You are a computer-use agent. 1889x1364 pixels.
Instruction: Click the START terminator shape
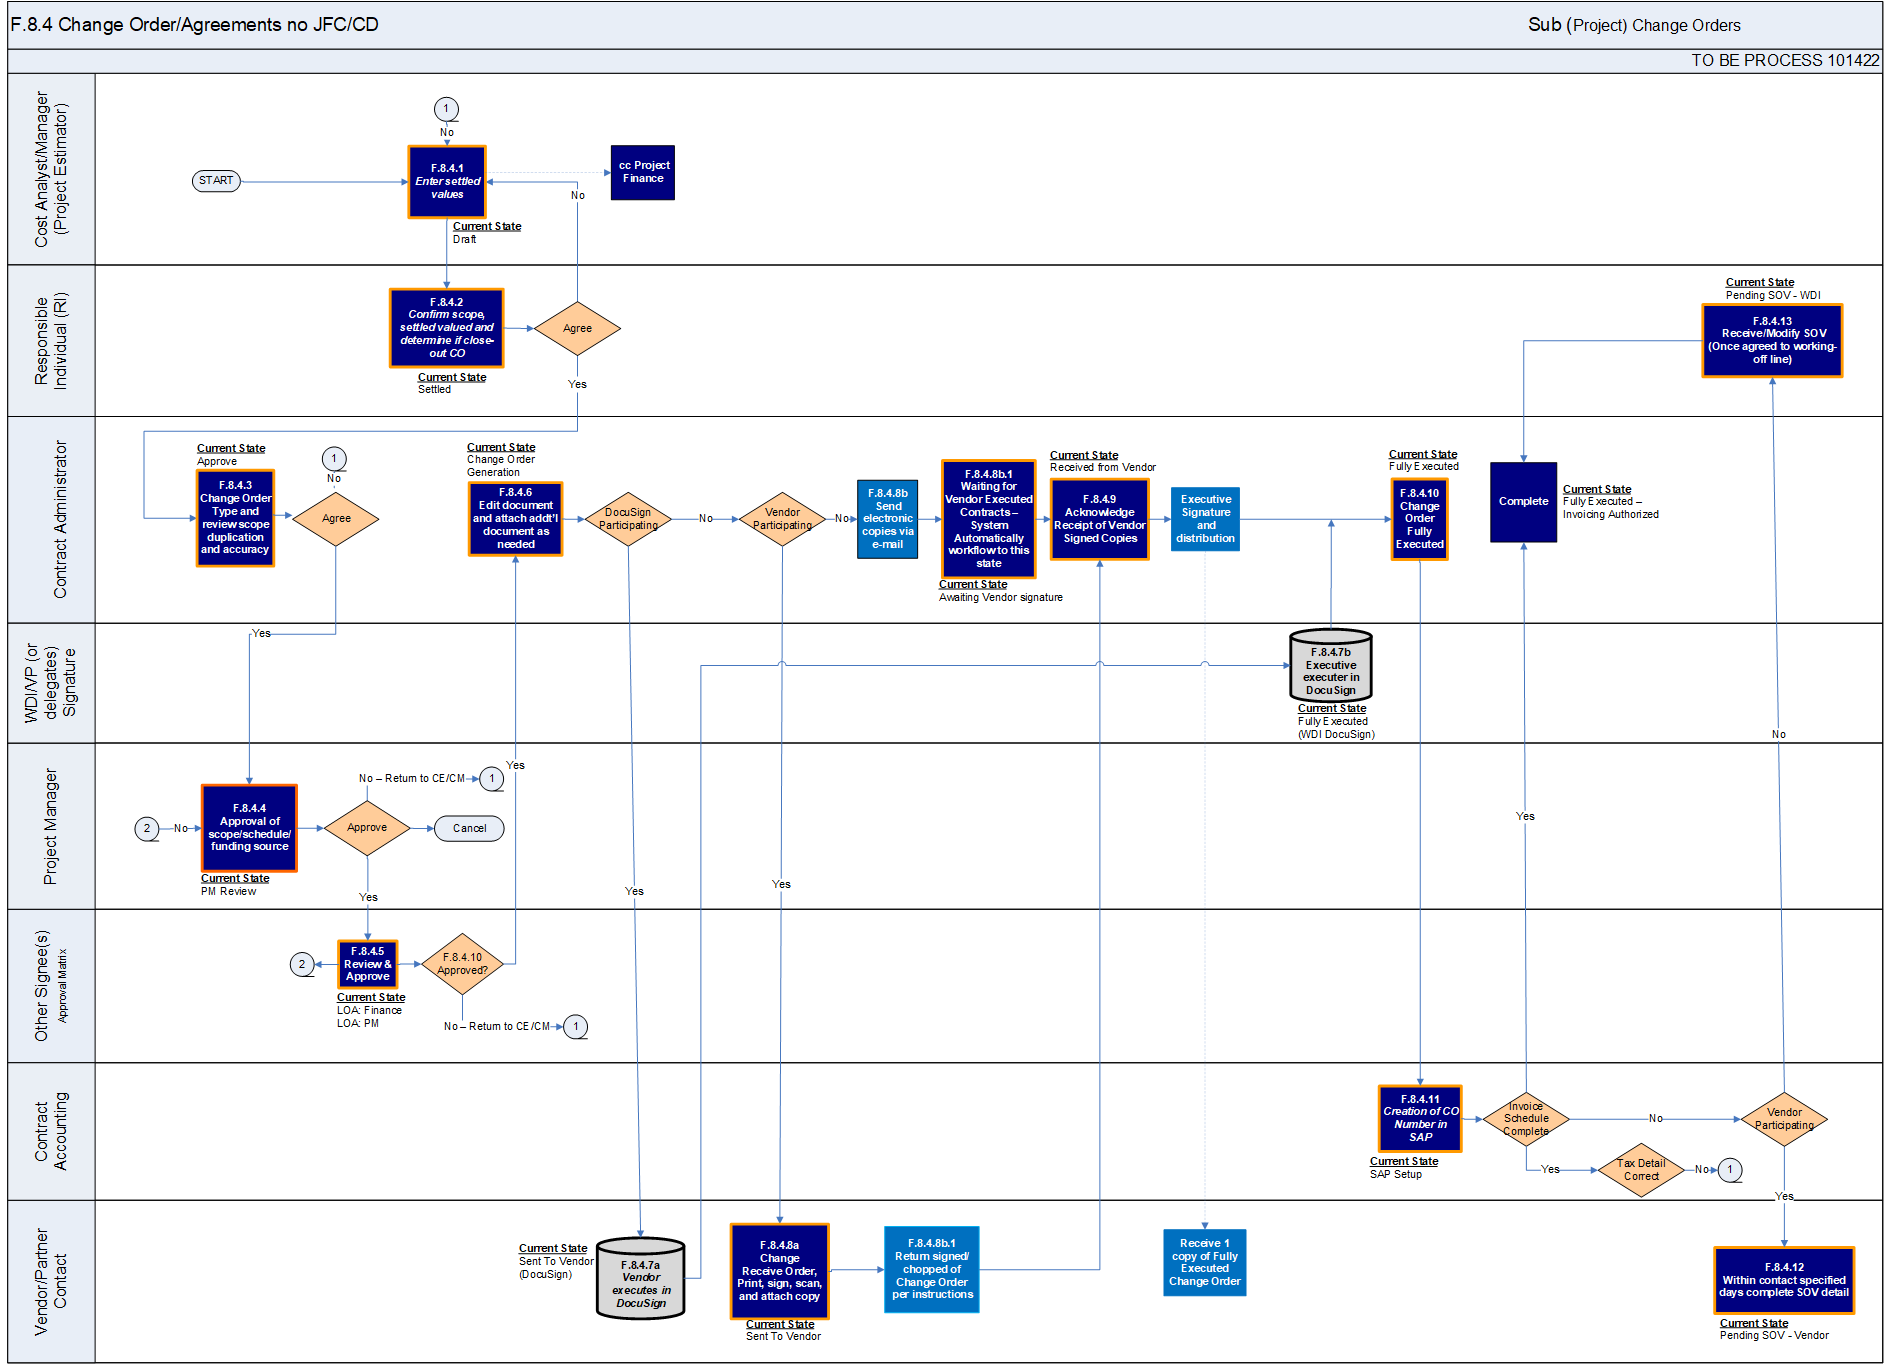click(x=216, y=181)
